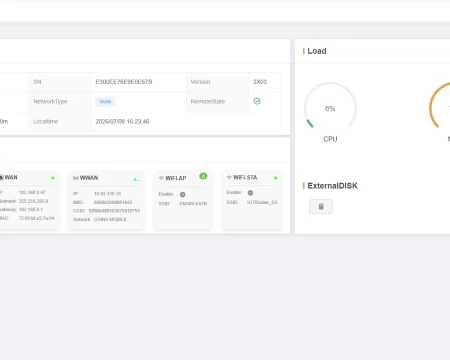Viewport: 450px width, 360px height.
Task: Click the WIFI-STA wifi icon
Action: point(229,177)
